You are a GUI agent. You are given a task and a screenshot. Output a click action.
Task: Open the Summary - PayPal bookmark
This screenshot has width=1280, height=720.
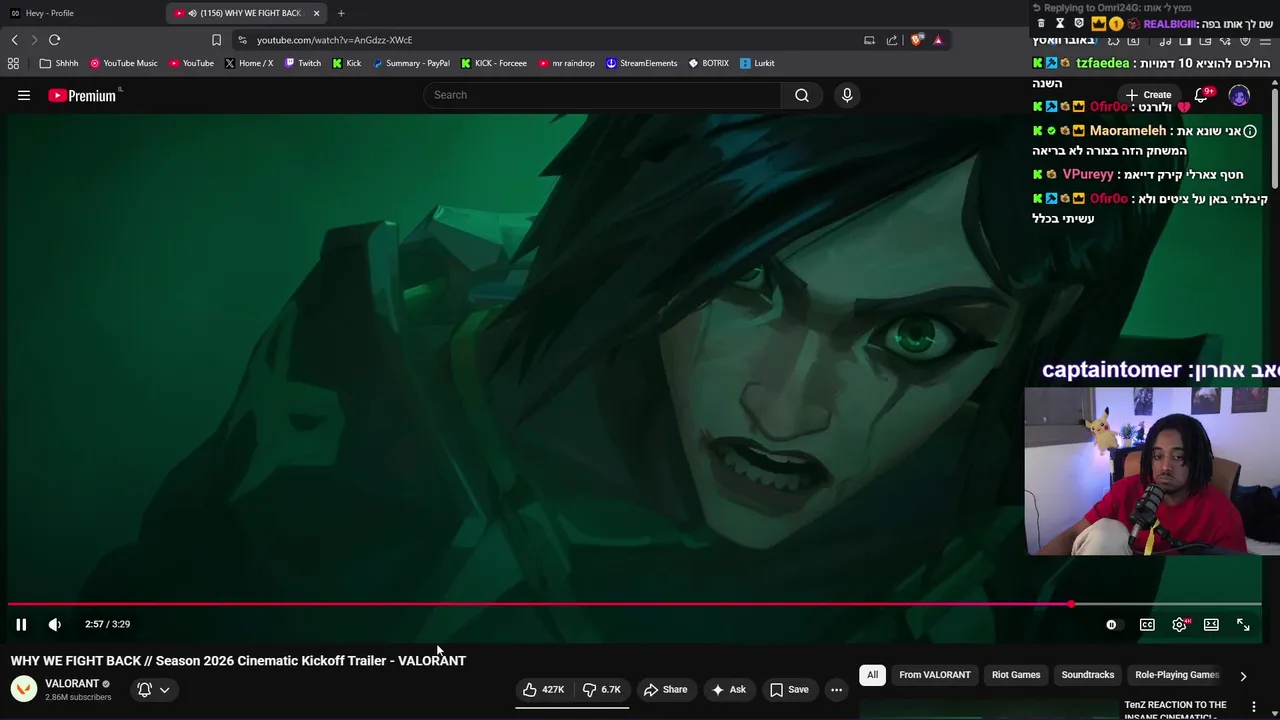(x=411, y=63)
